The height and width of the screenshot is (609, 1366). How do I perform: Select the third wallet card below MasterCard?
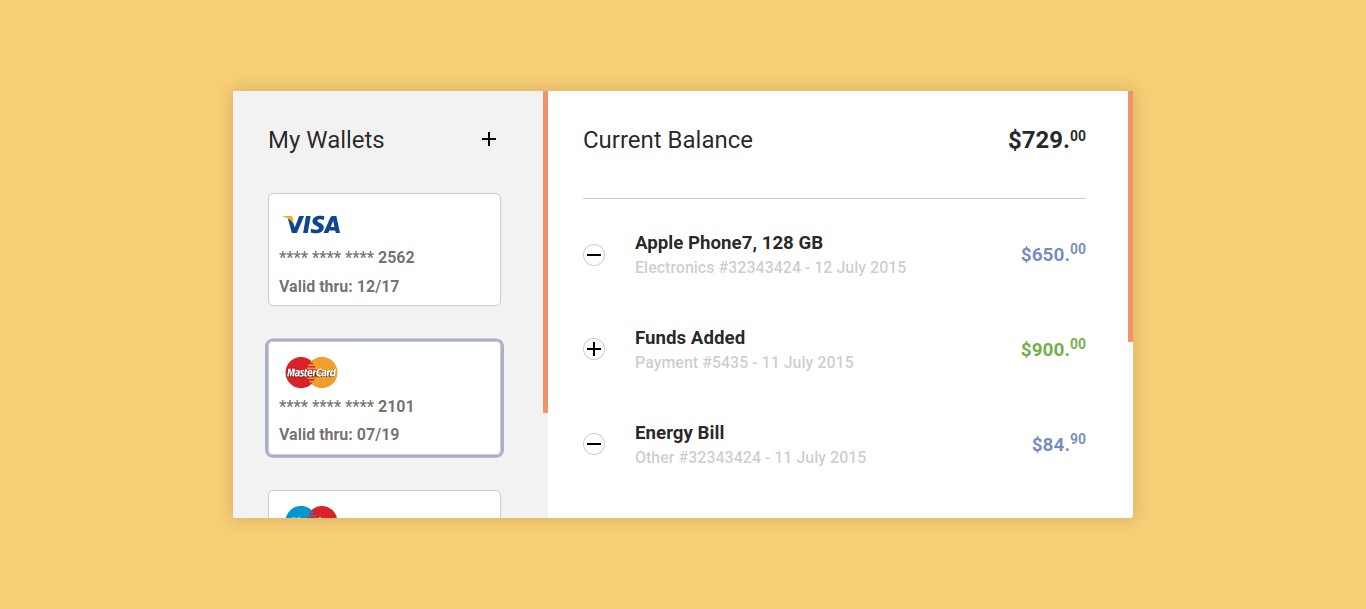pyautogui.click(x=384, y=505)
